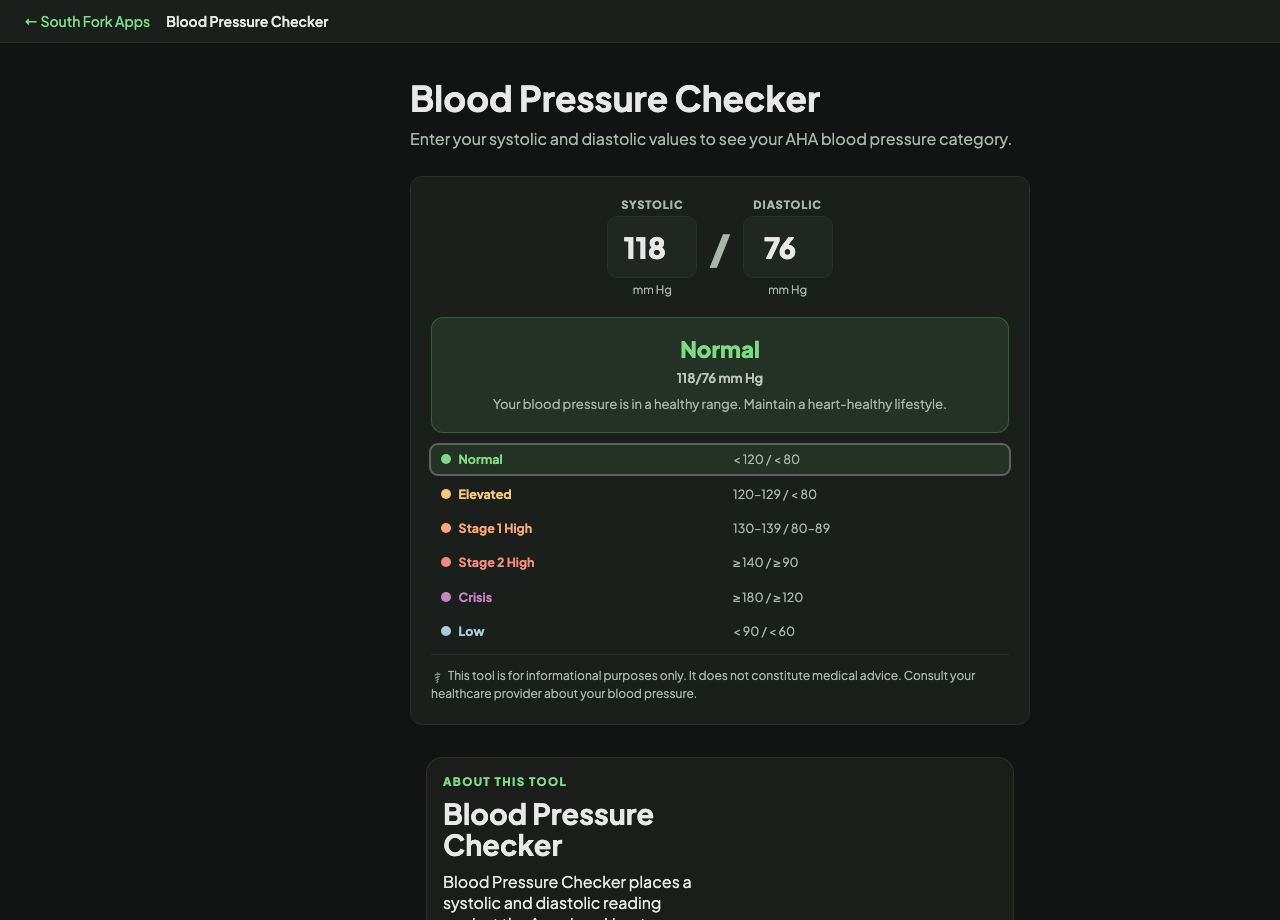
Task: Click the "SYSTOLIC" label
Action: pos(652,205)
